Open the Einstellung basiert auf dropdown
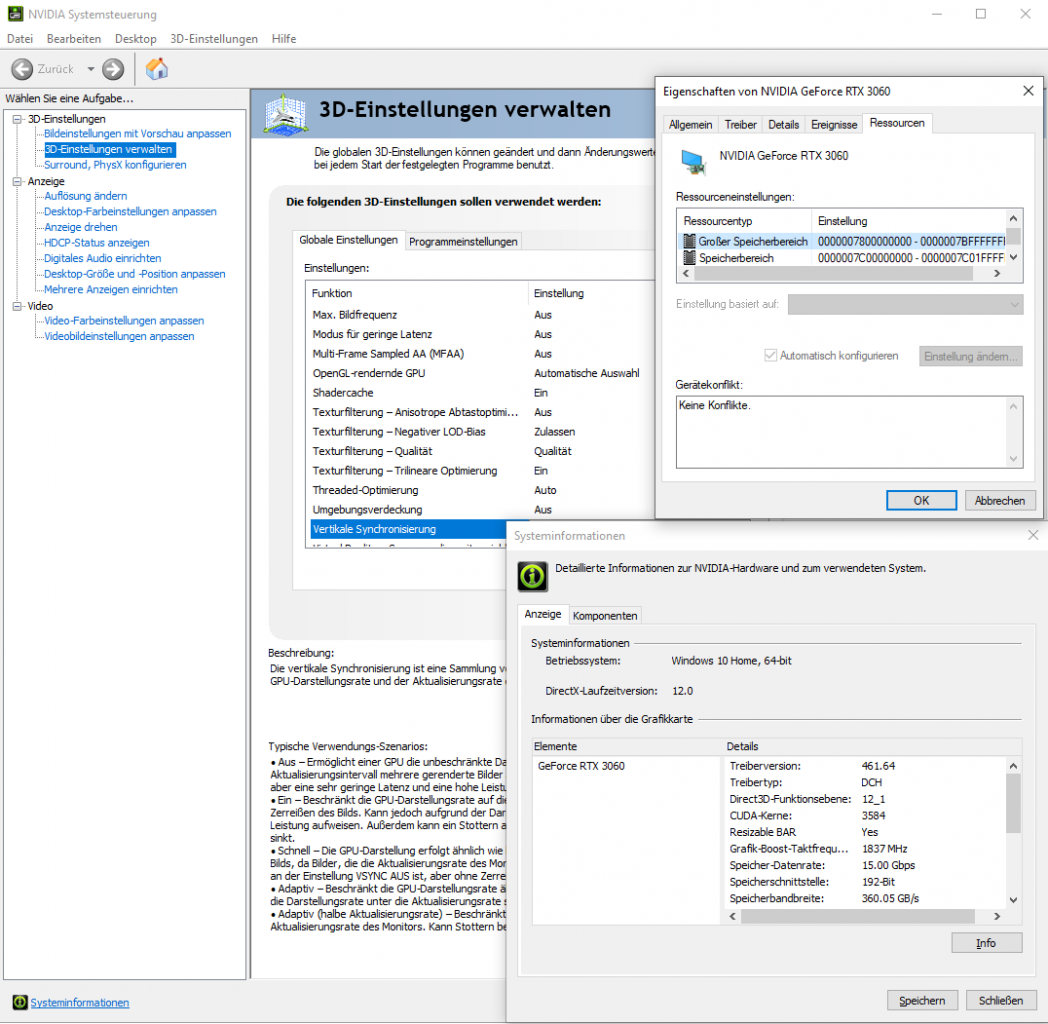Screen dimensions: 1048x1024 [905, 304]
